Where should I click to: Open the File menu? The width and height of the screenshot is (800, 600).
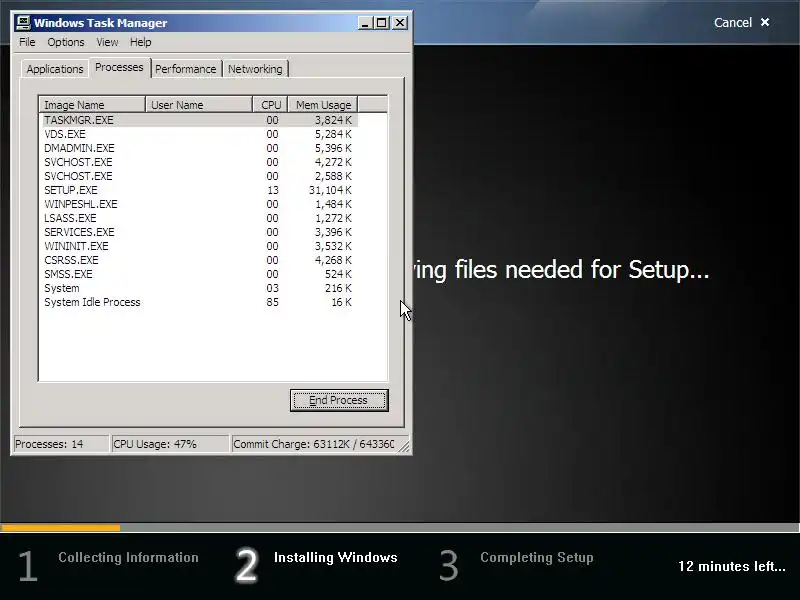27,42
